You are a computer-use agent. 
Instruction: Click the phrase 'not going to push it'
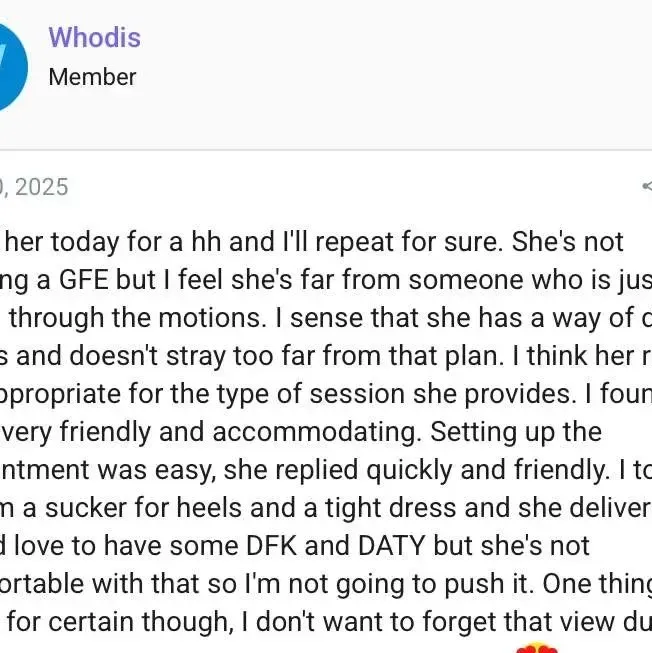coord(411,584)
